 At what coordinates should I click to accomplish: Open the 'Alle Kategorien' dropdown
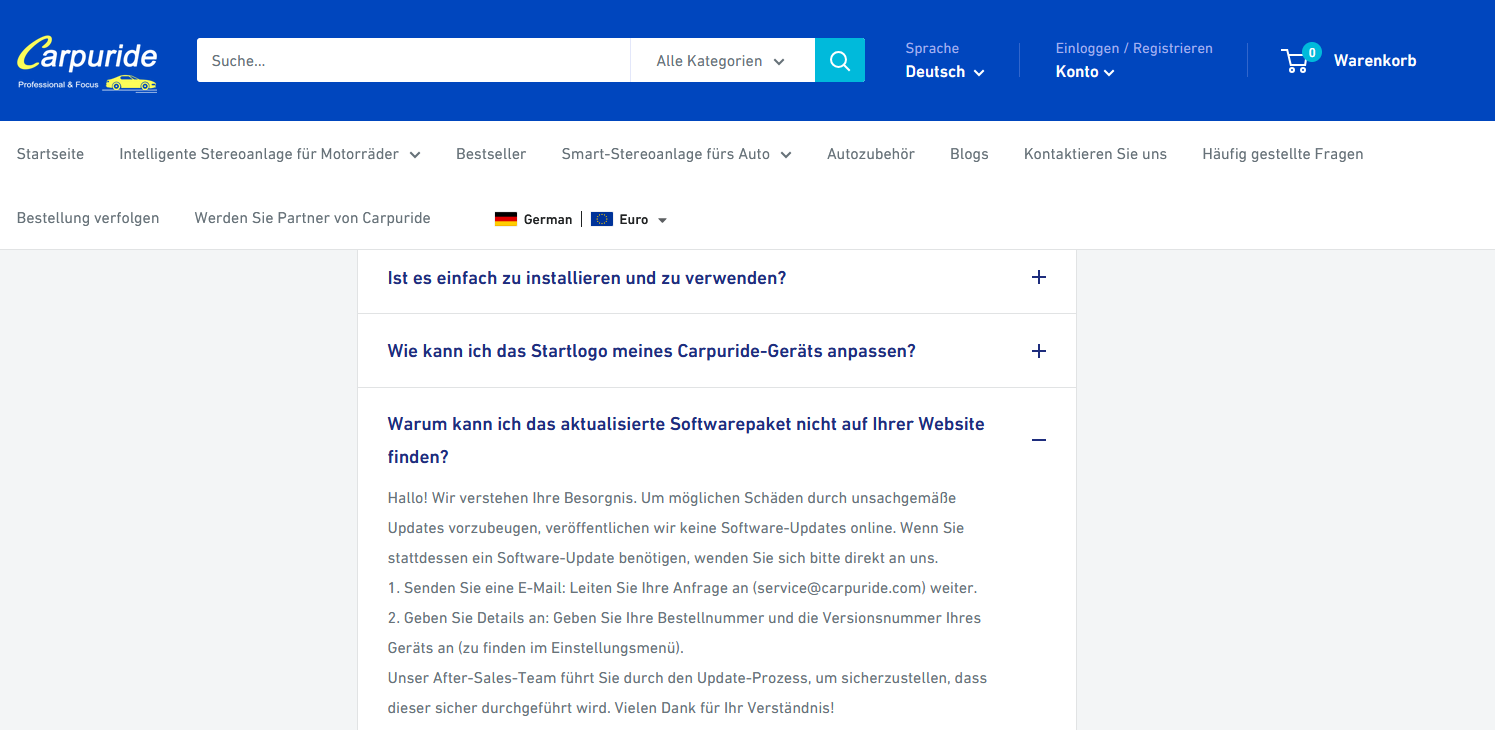(x=722, y=60)
